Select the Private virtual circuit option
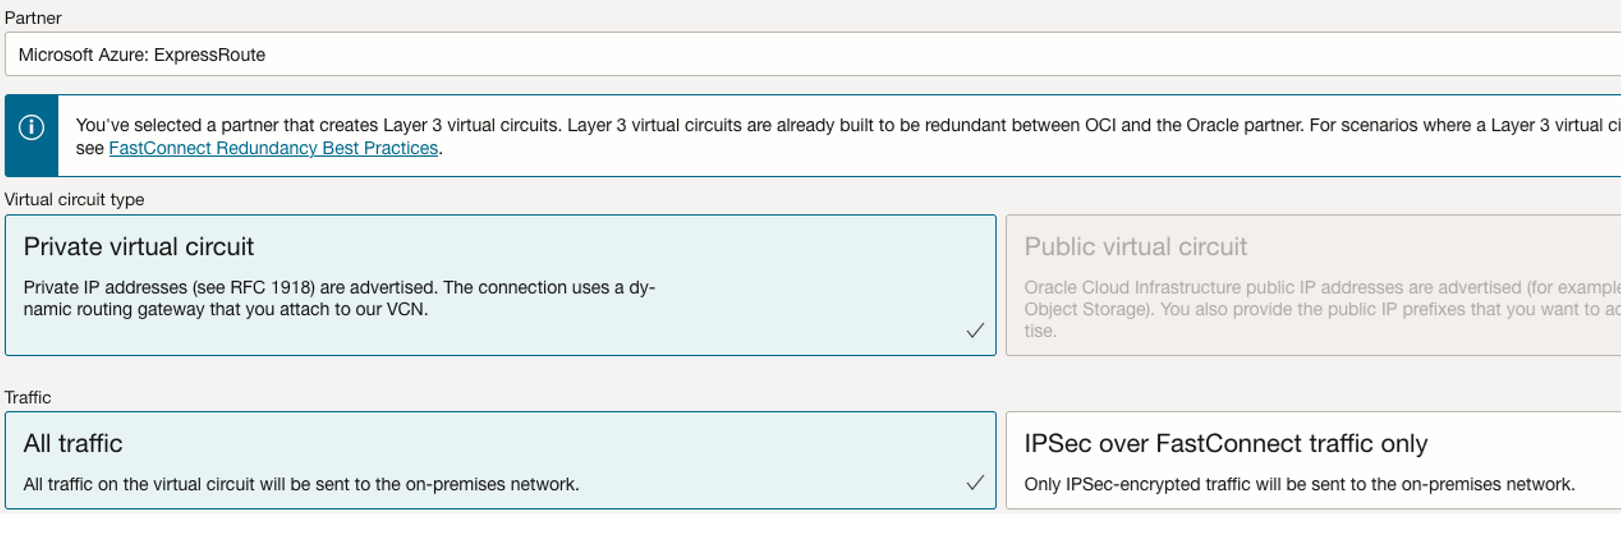This screenshot has height=543, width=1621. 500,285
